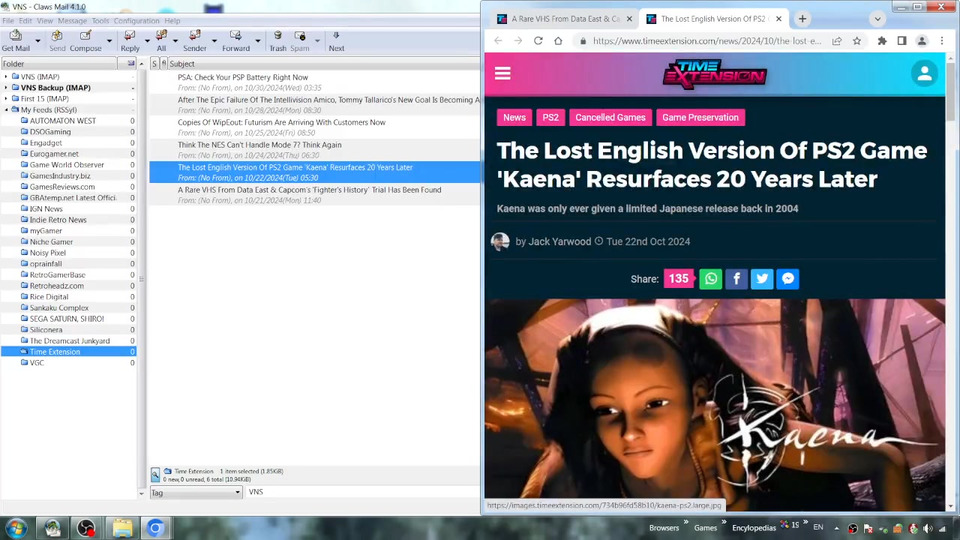
Task: Bookmark this page with the star icon
Action: tap(857, 40)
